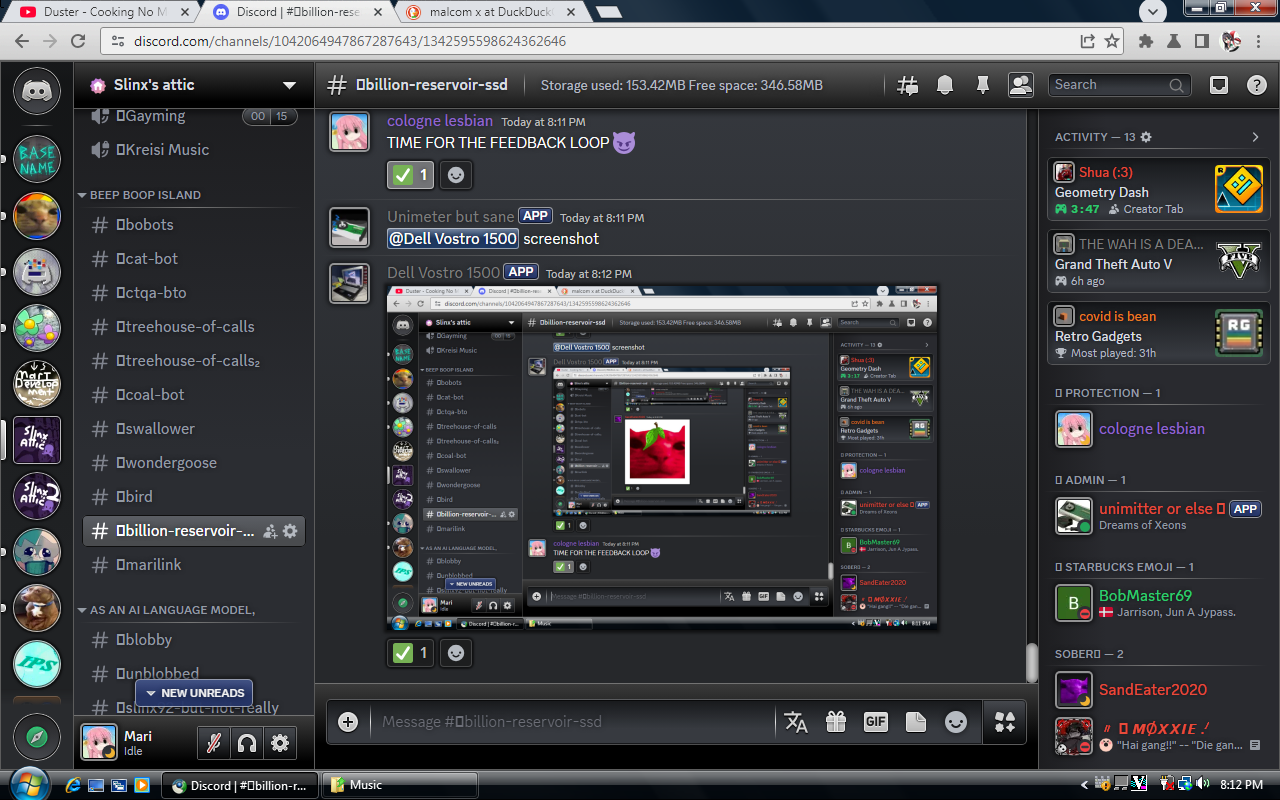The height and width of the screenshot is (800, 1280).
Task: Open the sticker picker
Action: 915,721
